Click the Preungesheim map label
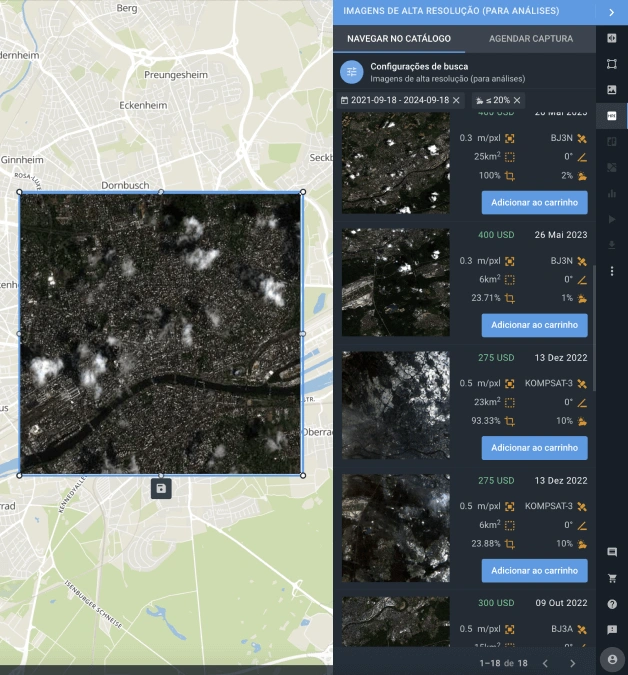The width and height of the screenshot is (628, 675). click(176, 75)
